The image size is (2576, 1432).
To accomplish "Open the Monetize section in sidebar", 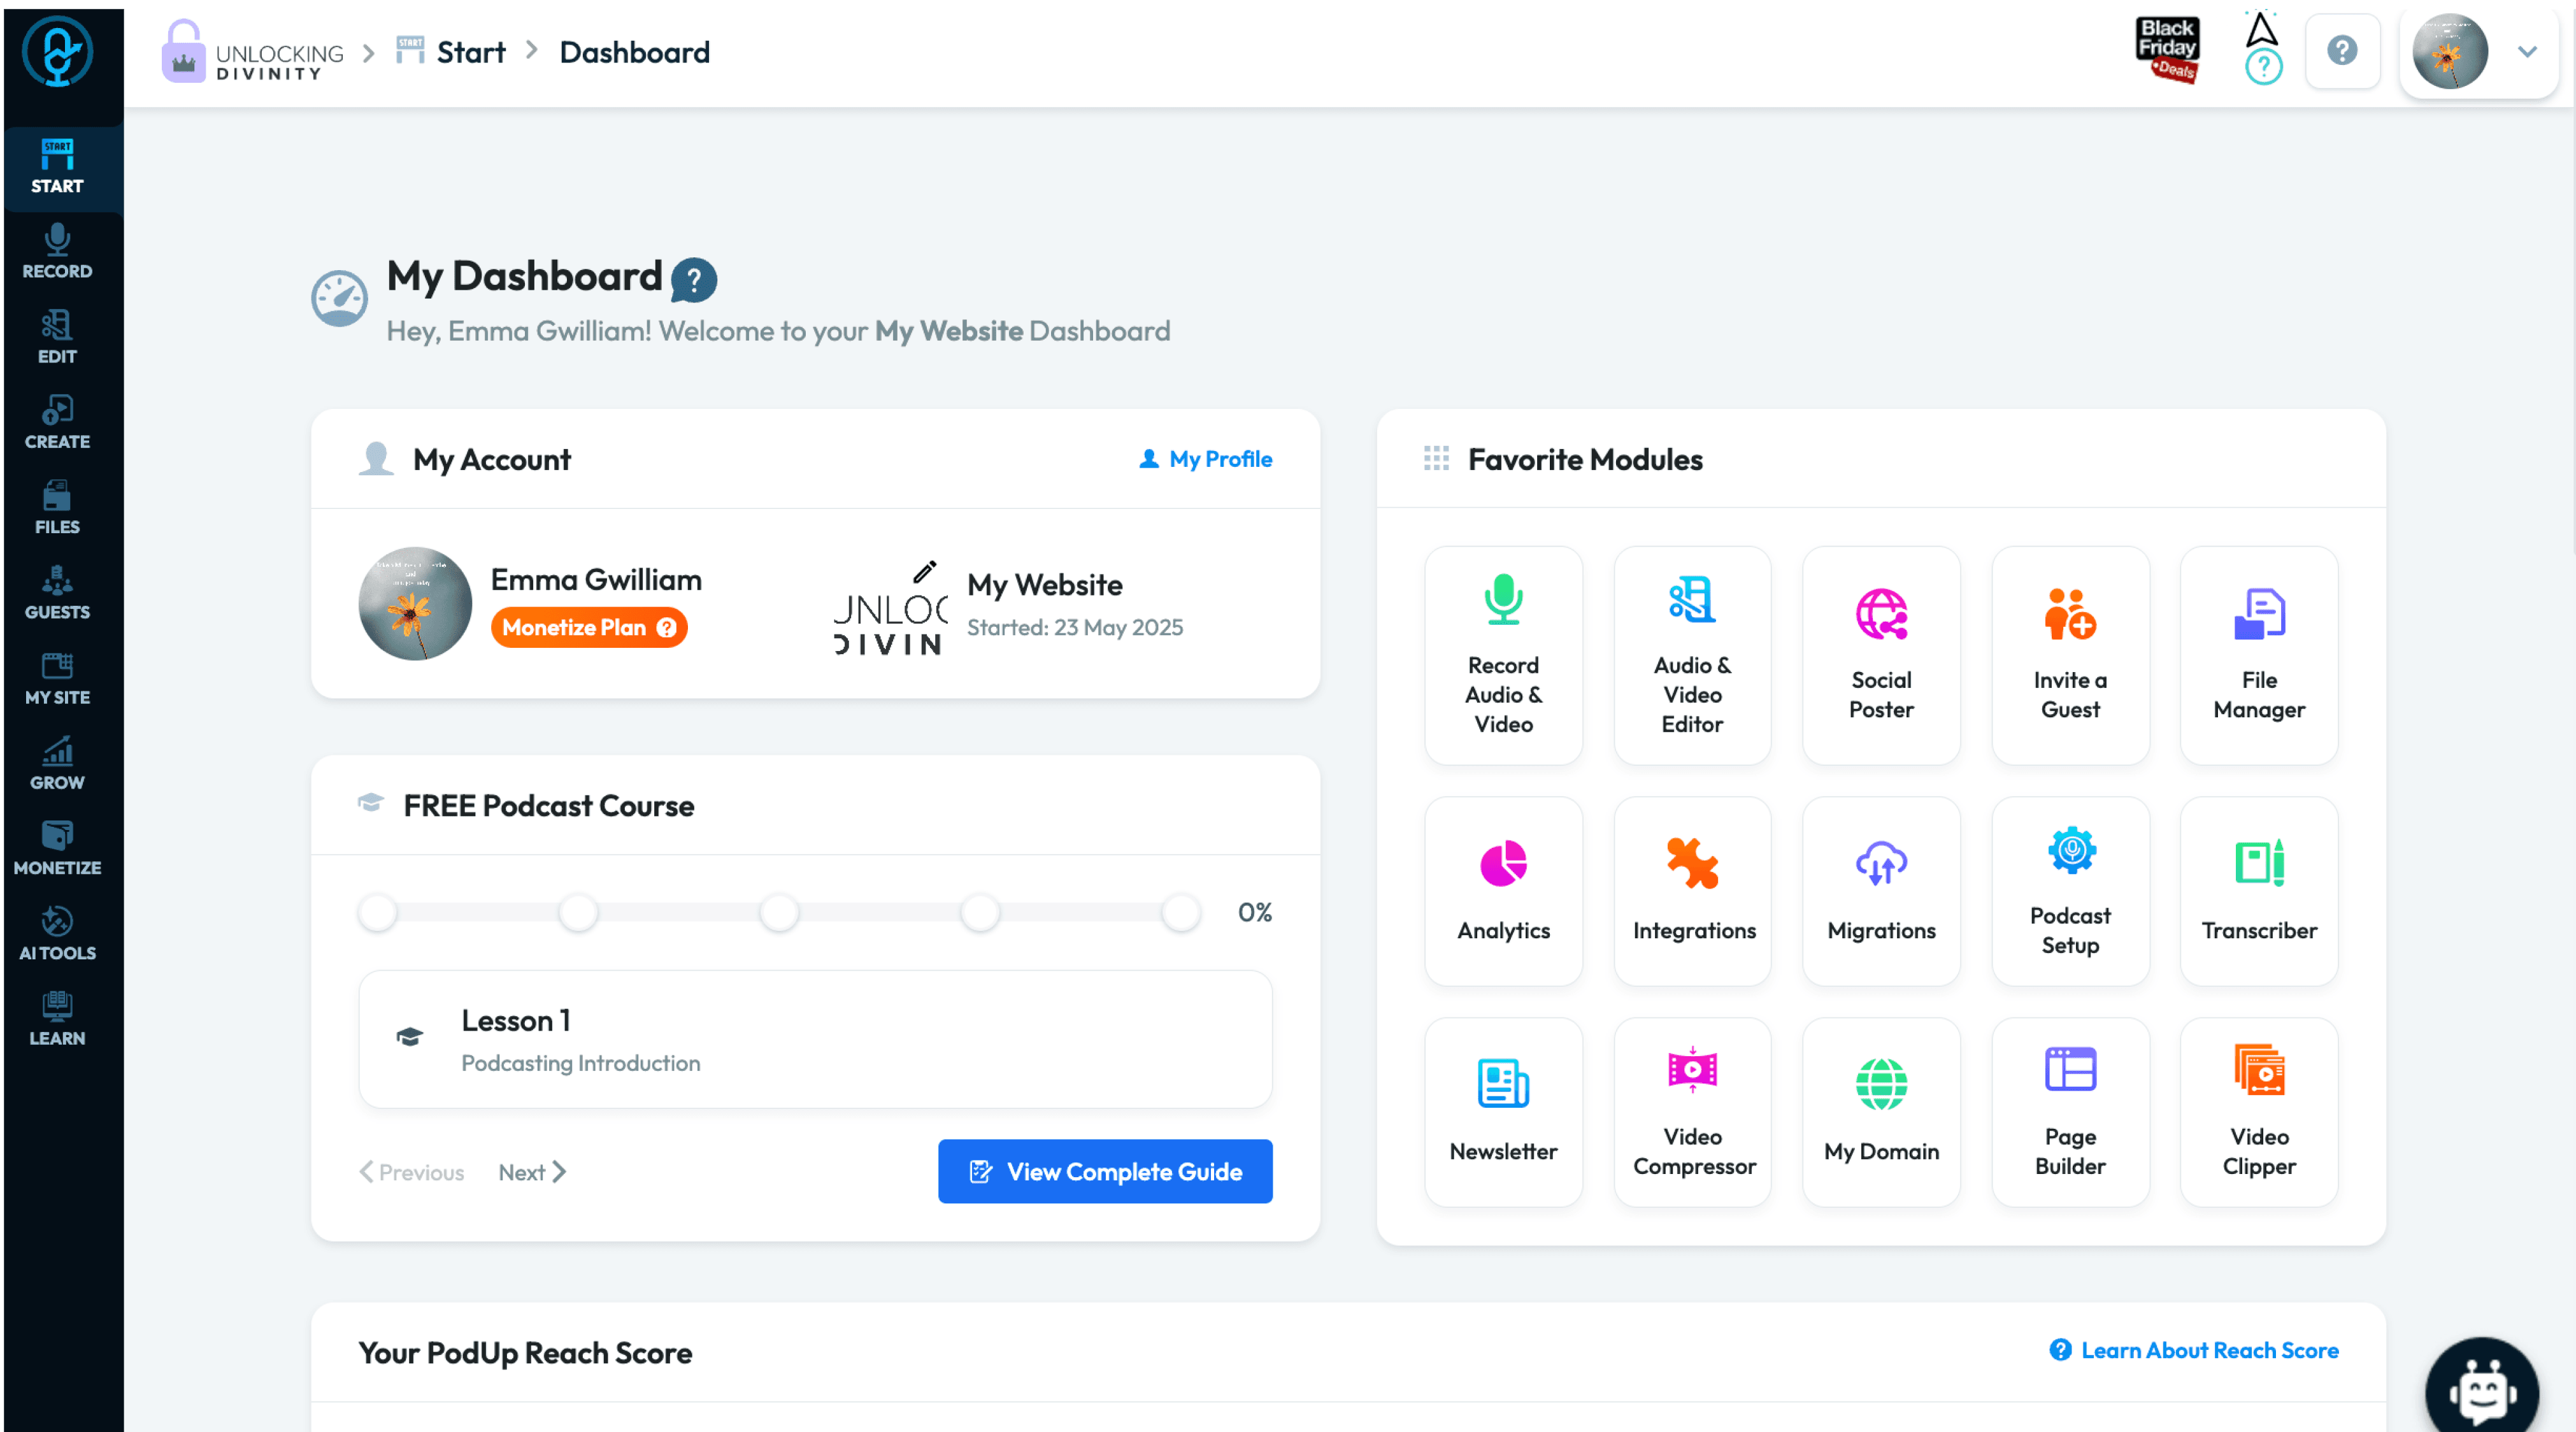I will 57,848.
